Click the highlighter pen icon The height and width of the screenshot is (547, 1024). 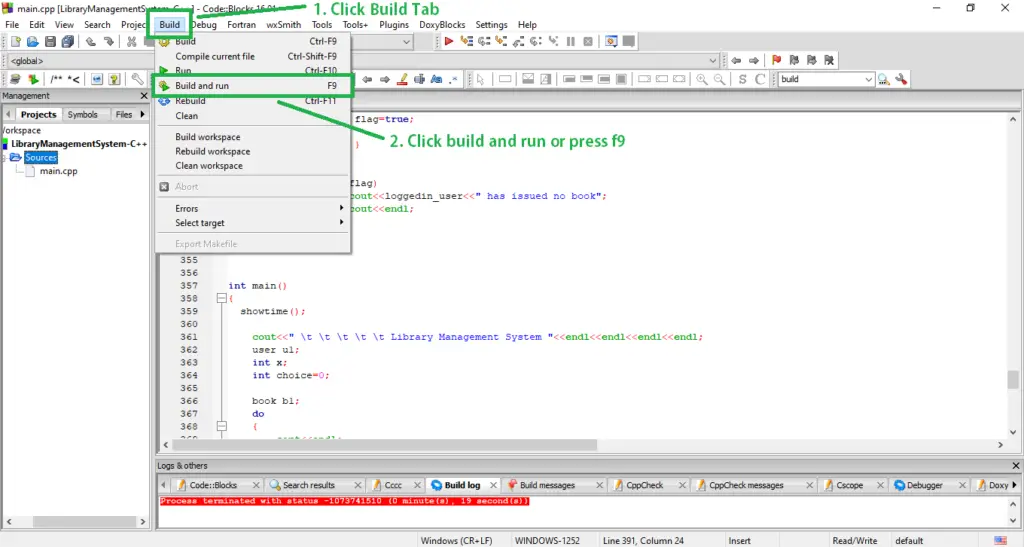402,79
